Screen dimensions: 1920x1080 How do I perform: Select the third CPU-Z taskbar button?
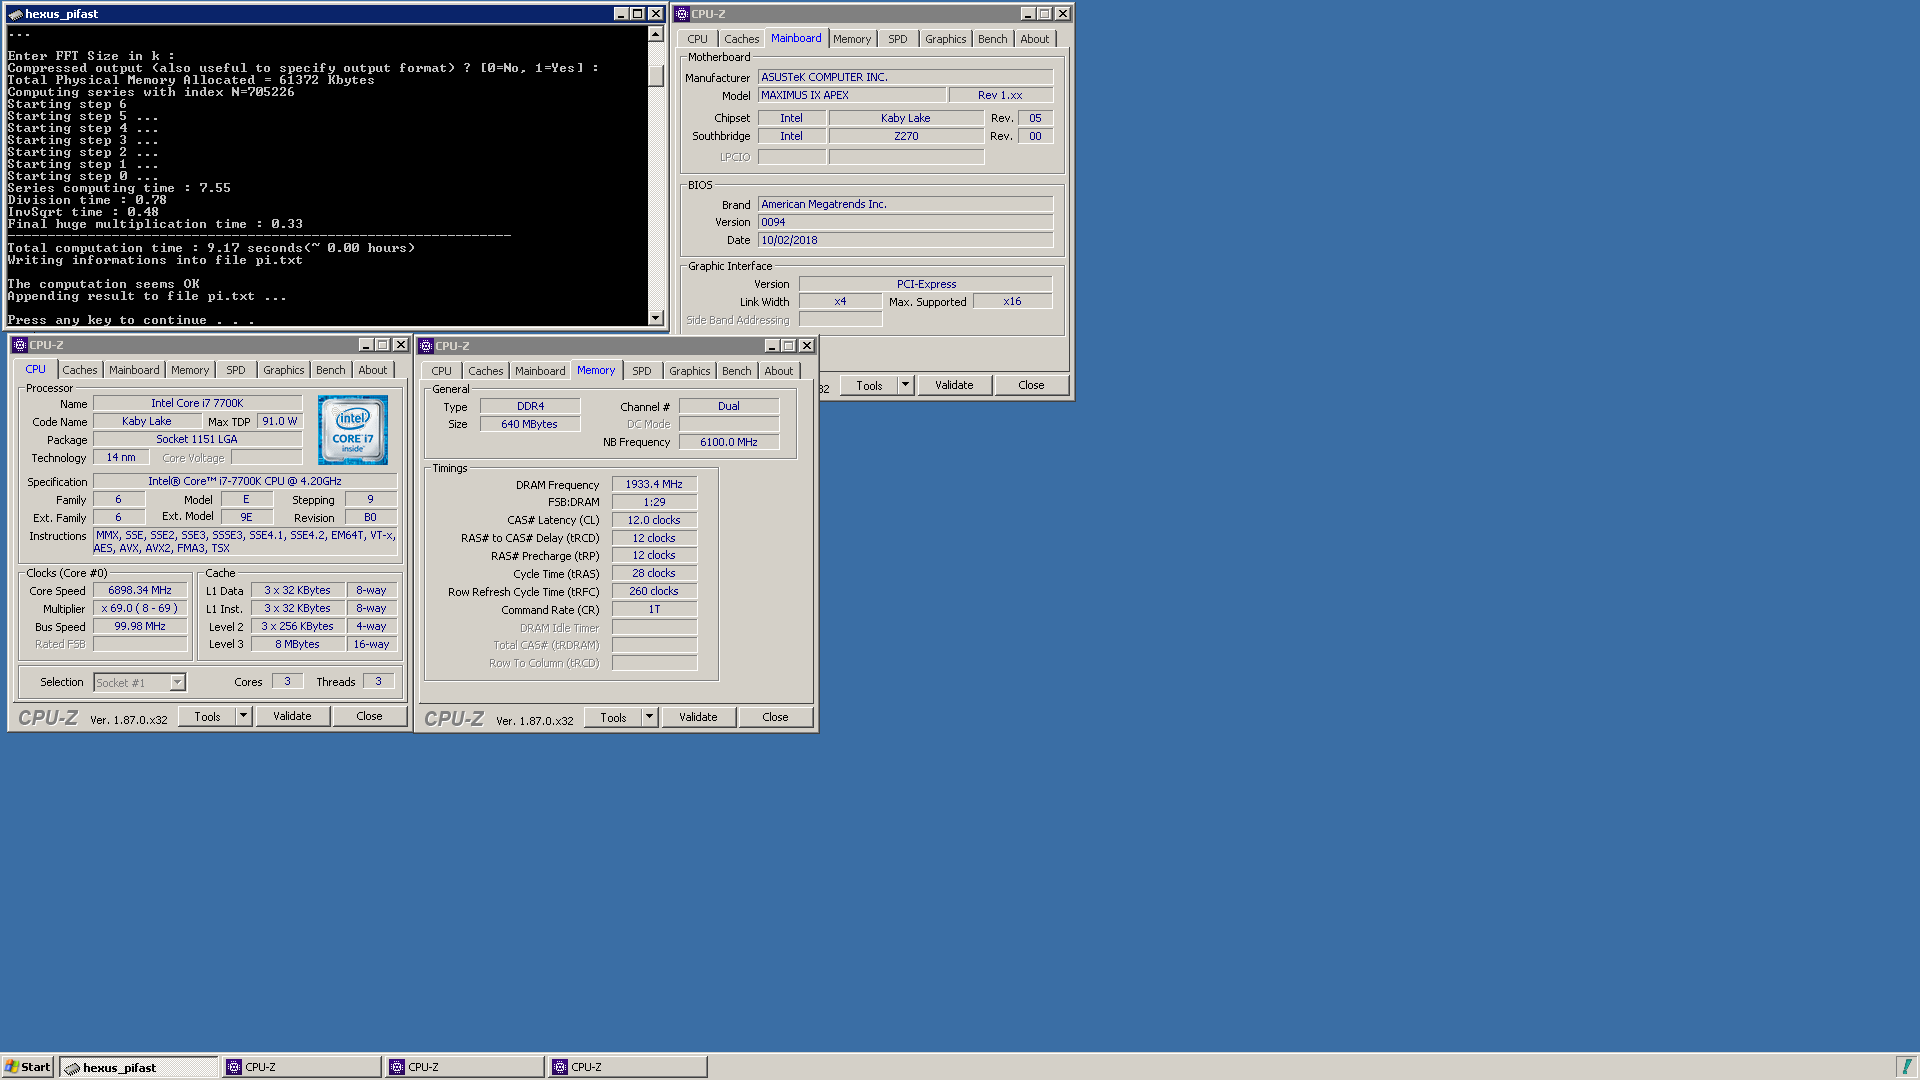tap(628, 1067)
